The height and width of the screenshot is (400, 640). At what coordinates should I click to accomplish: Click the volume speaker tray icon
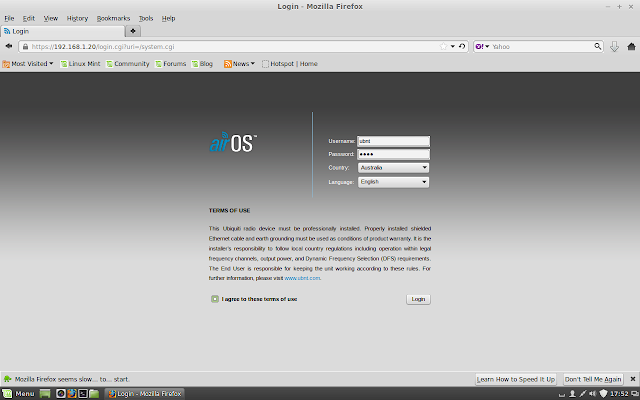[x=593, y=394]
